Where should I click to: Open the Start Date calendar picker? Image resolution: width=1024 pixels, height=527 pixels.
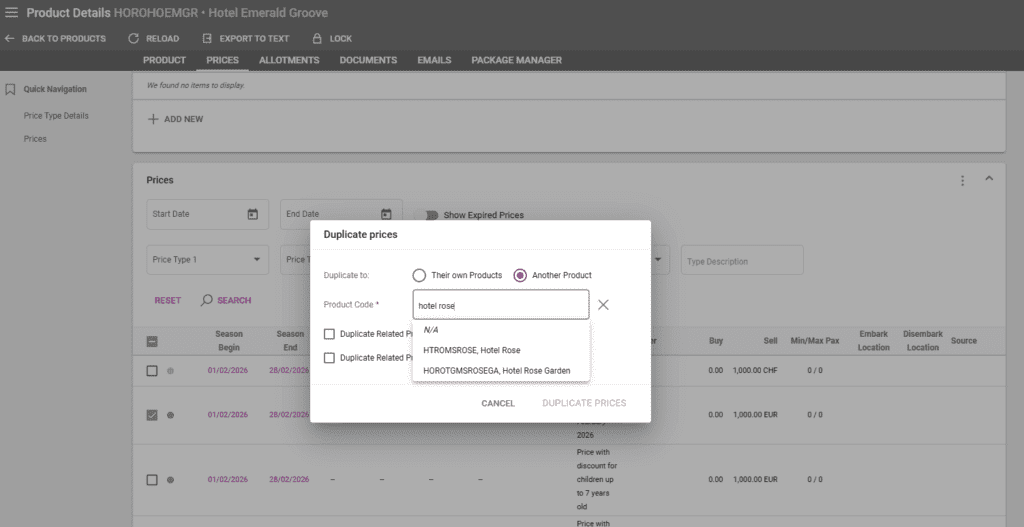[252, 214]
